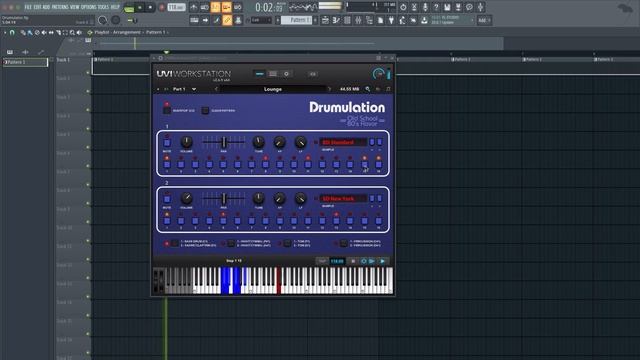Open the Line snap dropdown

[261, 20]
